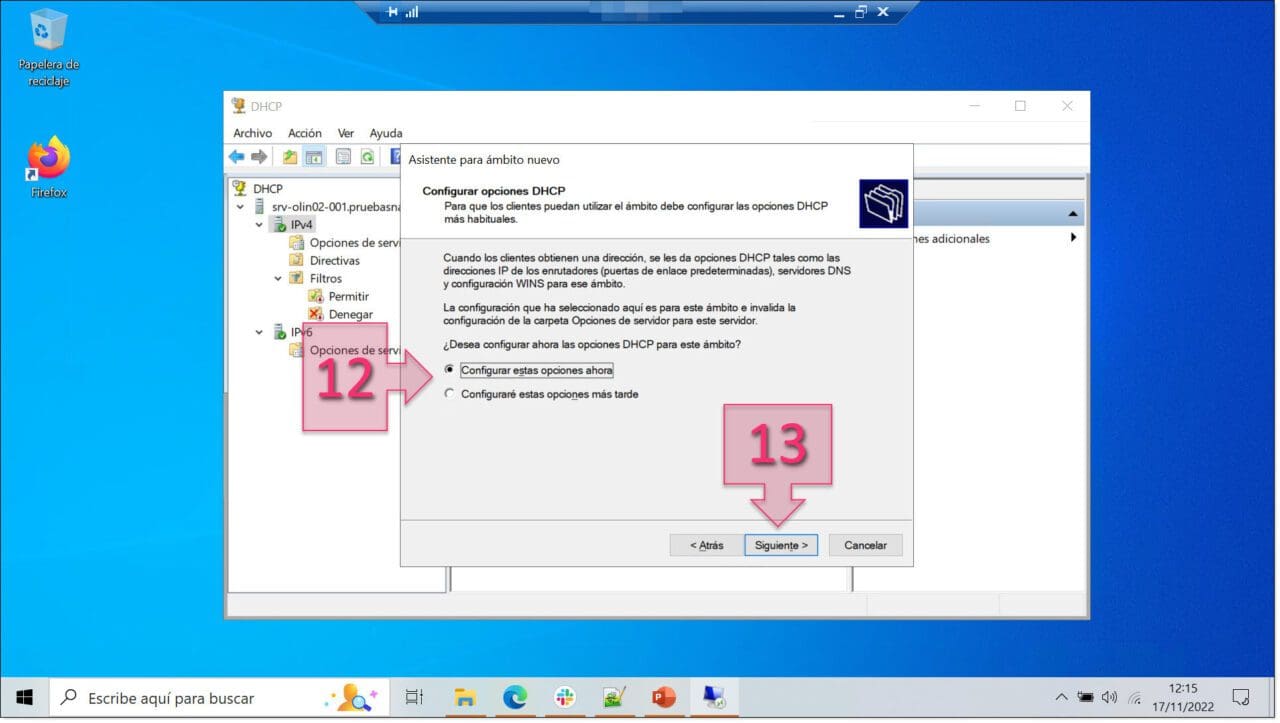
Task: Click the Back arrow in DHCP toolbar
Action: [237, 157]
